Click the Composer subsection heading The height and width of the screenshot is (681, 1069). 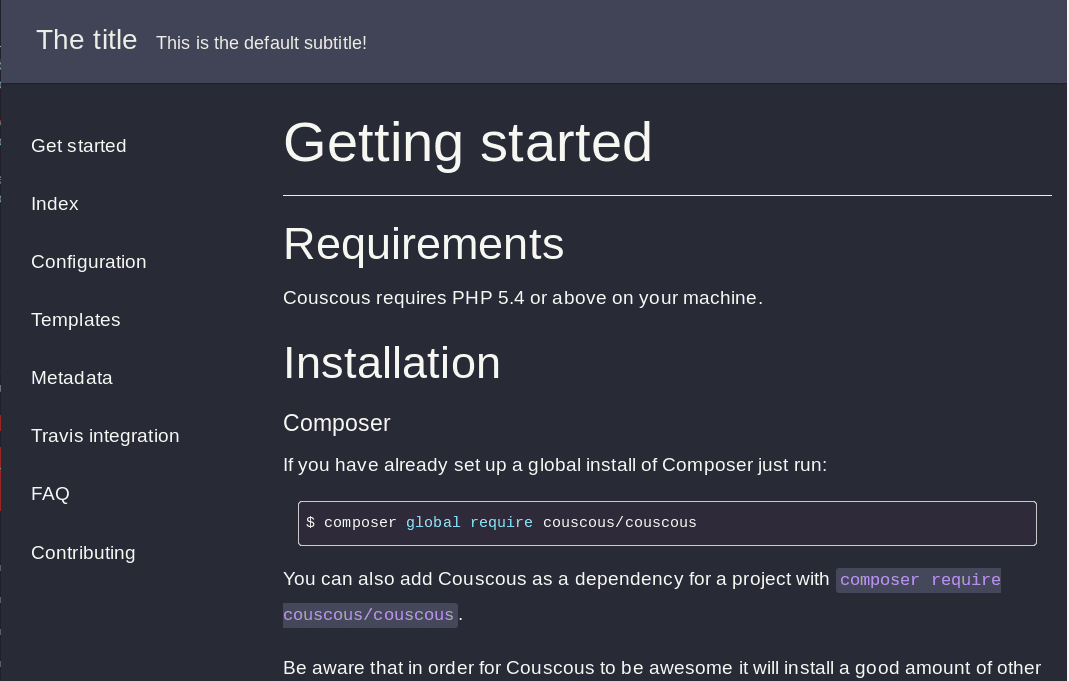tap(336, 423)
